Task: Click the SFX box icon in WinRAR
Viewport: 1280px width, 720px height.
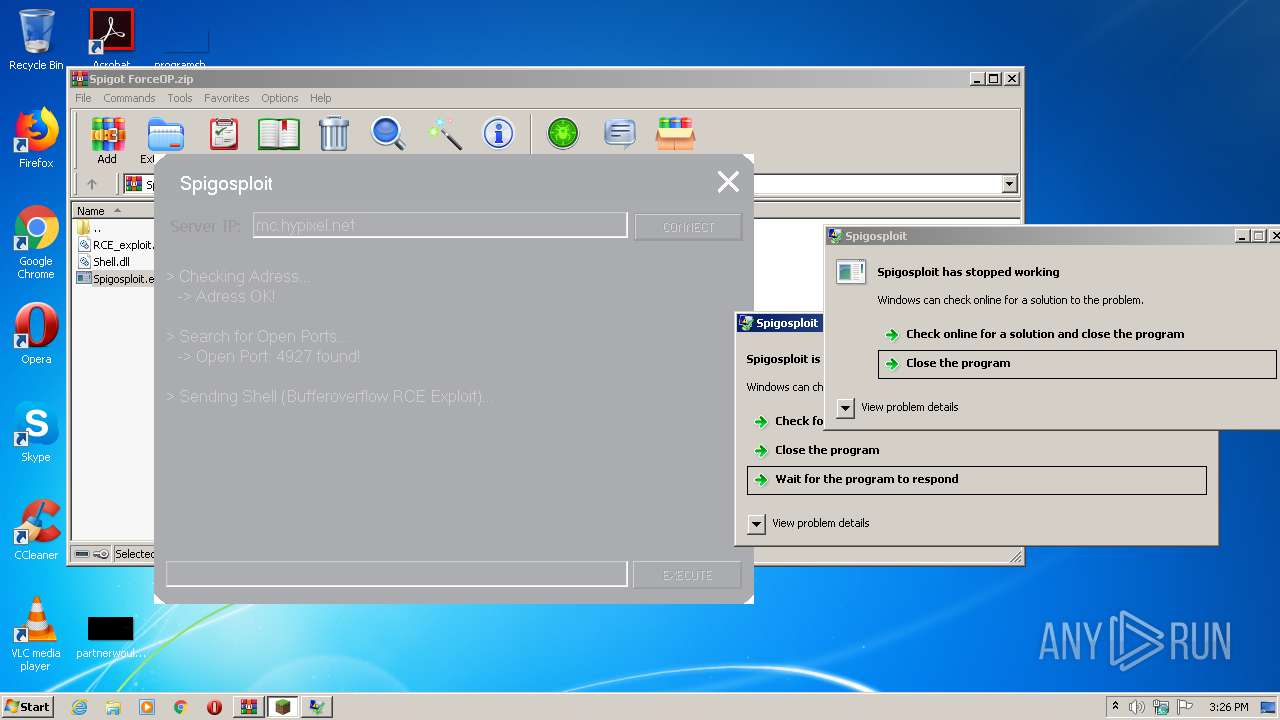Action: click(675, 134)
